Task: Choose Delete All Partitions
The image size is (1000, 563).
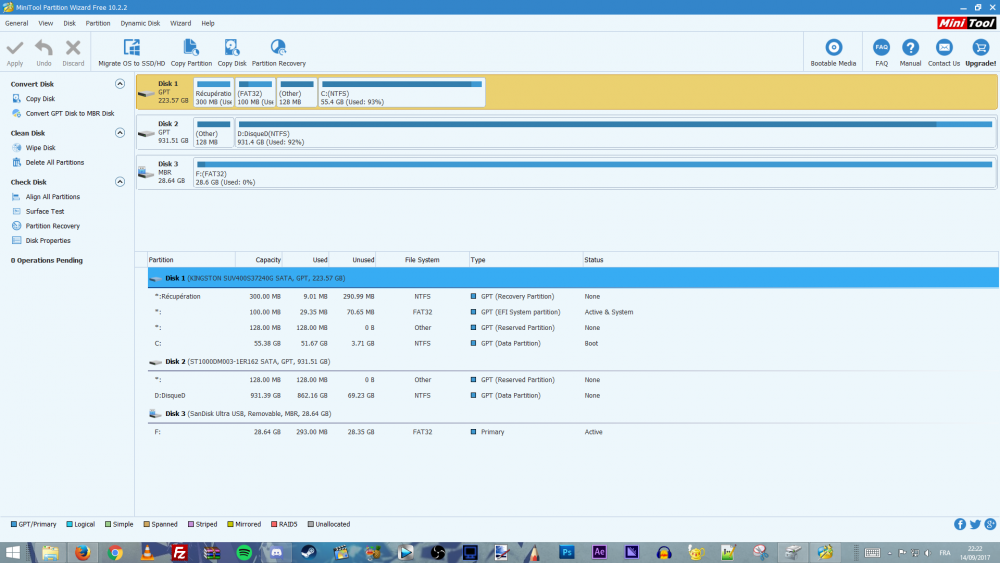Action: pos(55,163)
